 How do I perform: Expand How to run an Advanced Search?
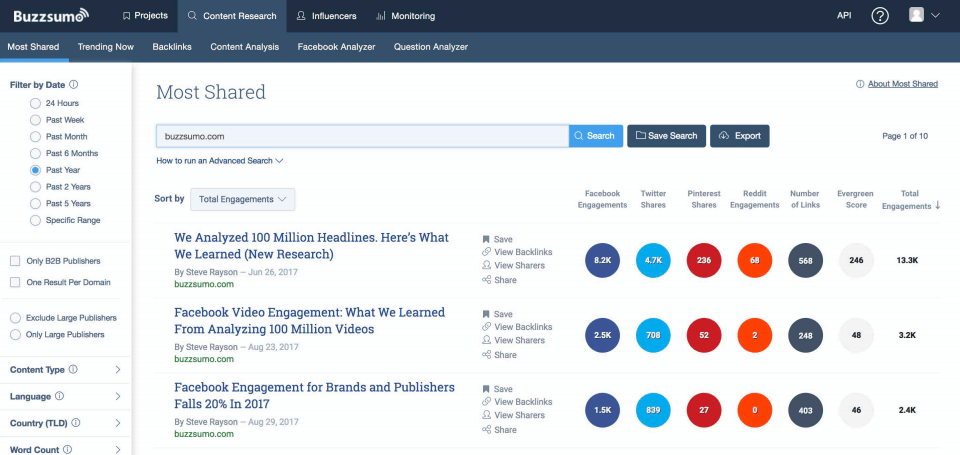pyautogui.click(x=220, y=160)
